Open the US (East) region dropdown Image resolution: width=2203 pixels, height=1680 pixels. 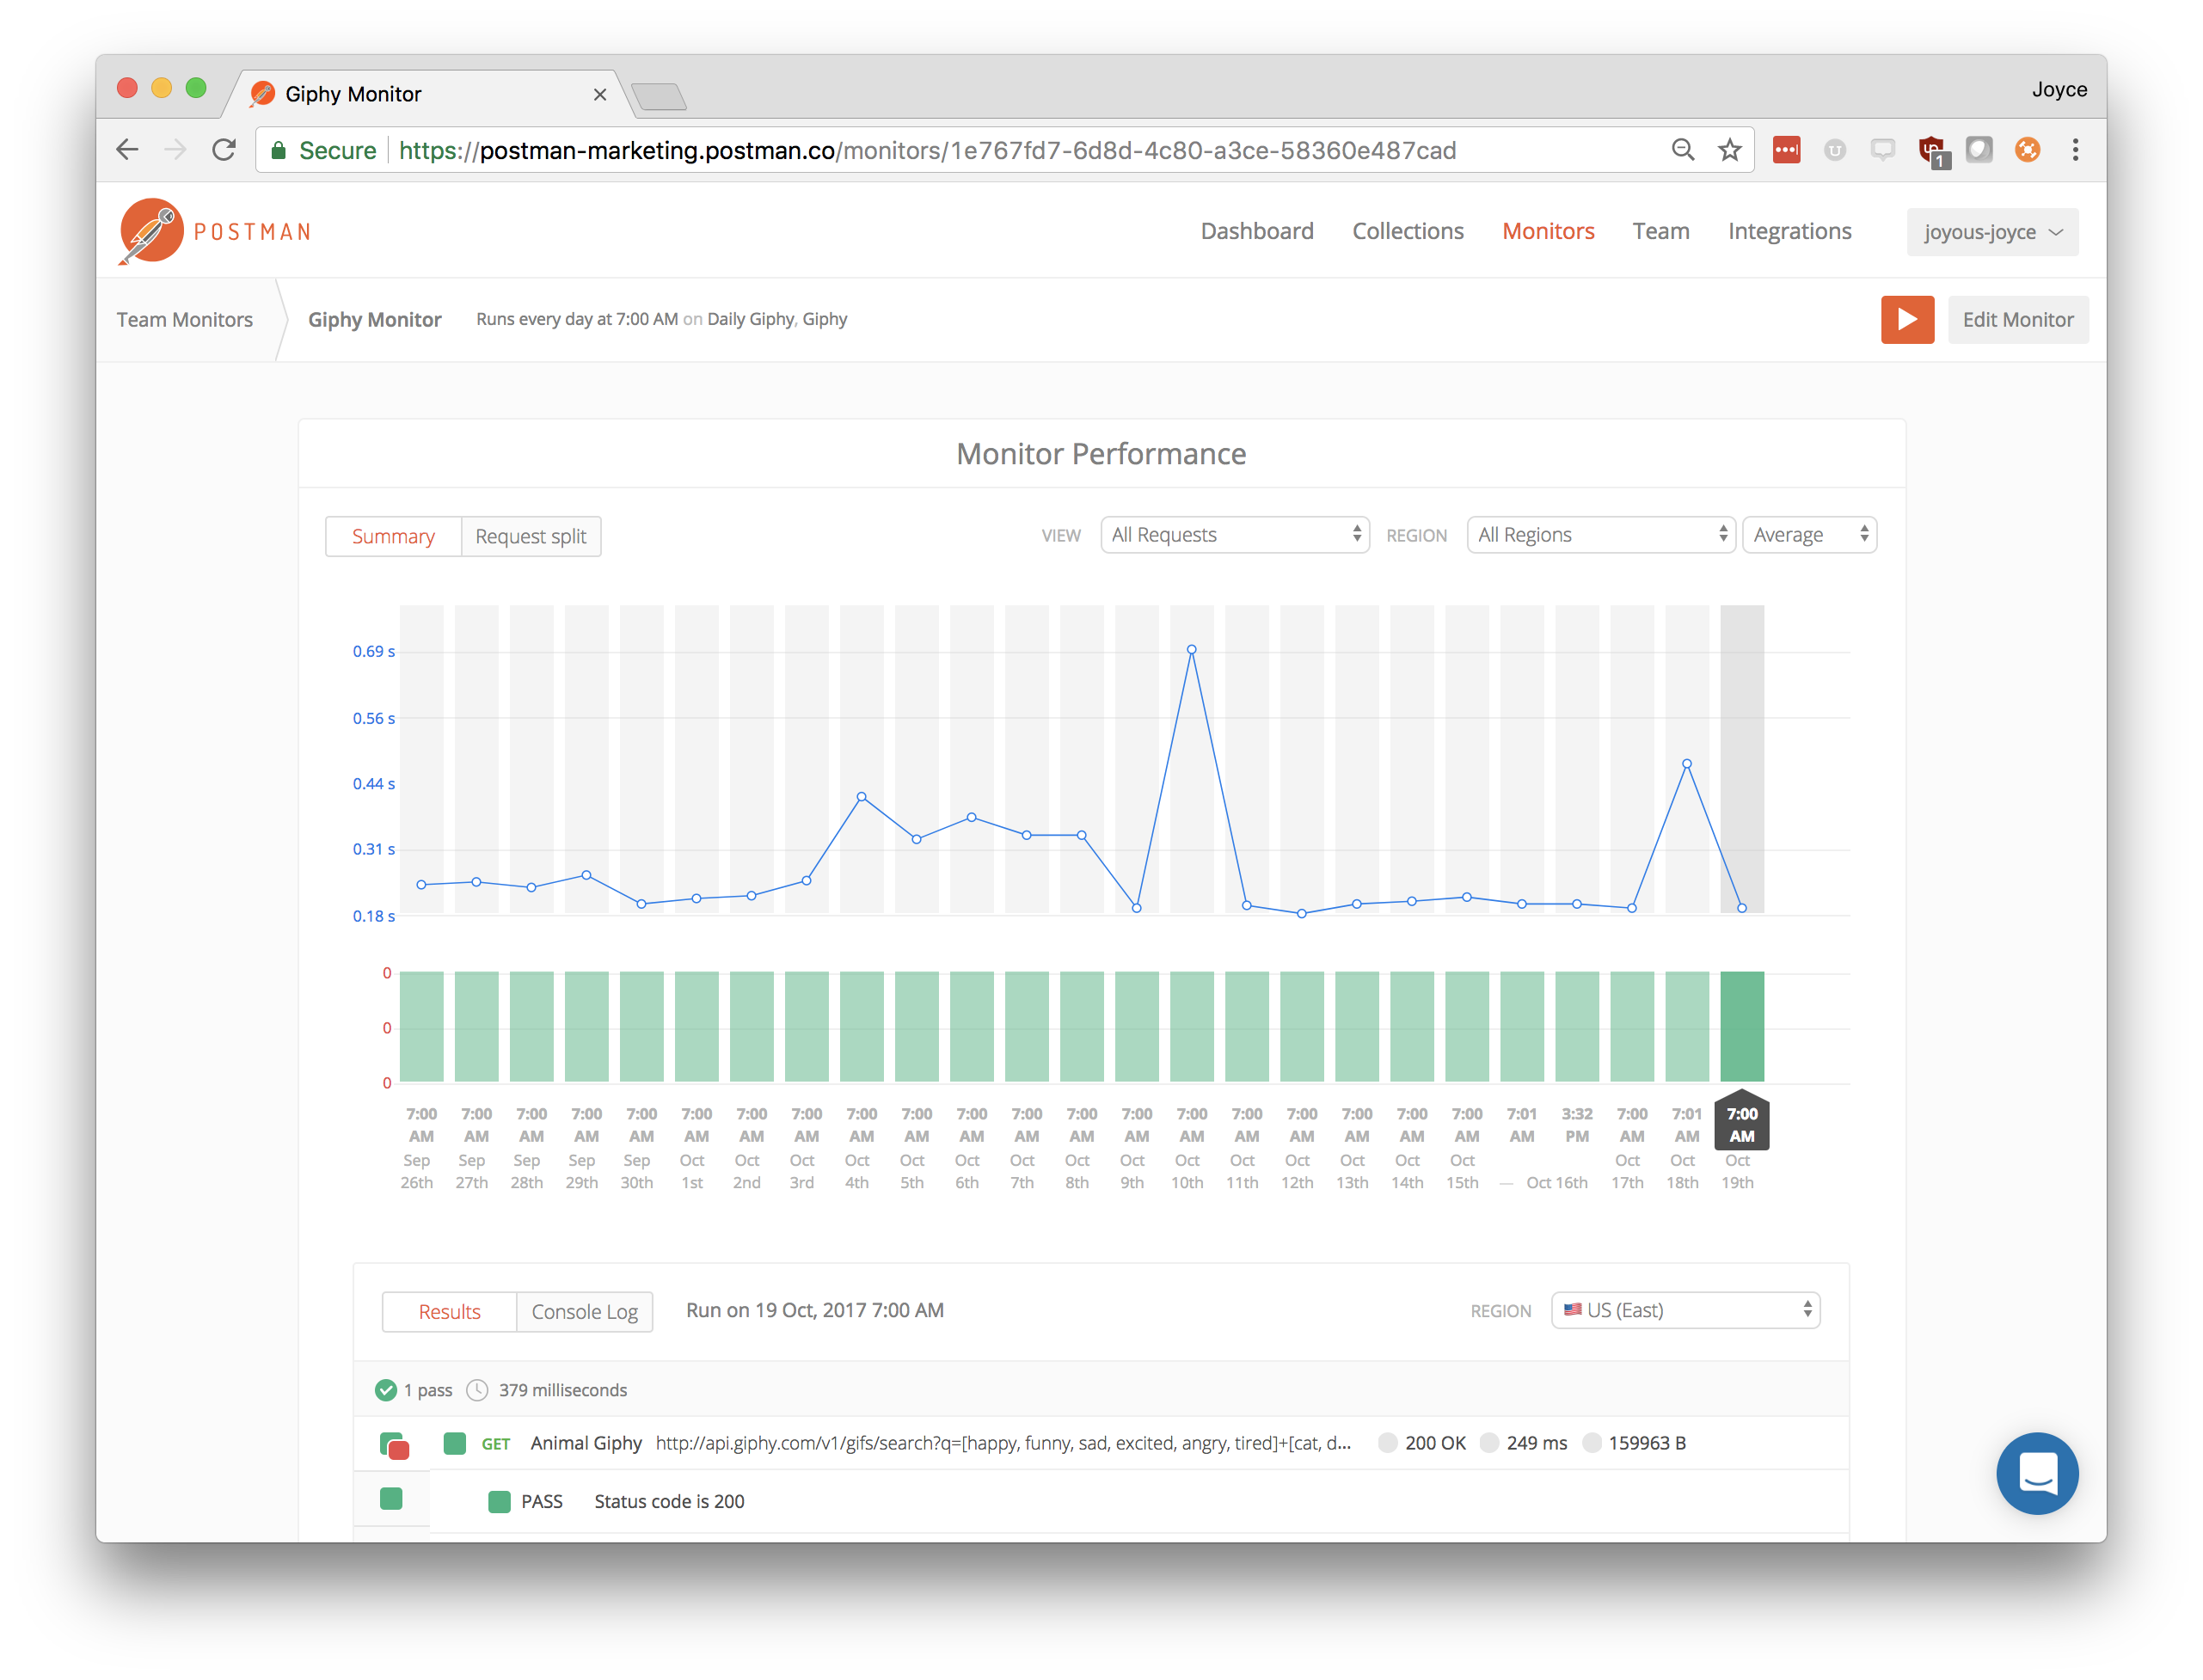click(1685, 1310)
